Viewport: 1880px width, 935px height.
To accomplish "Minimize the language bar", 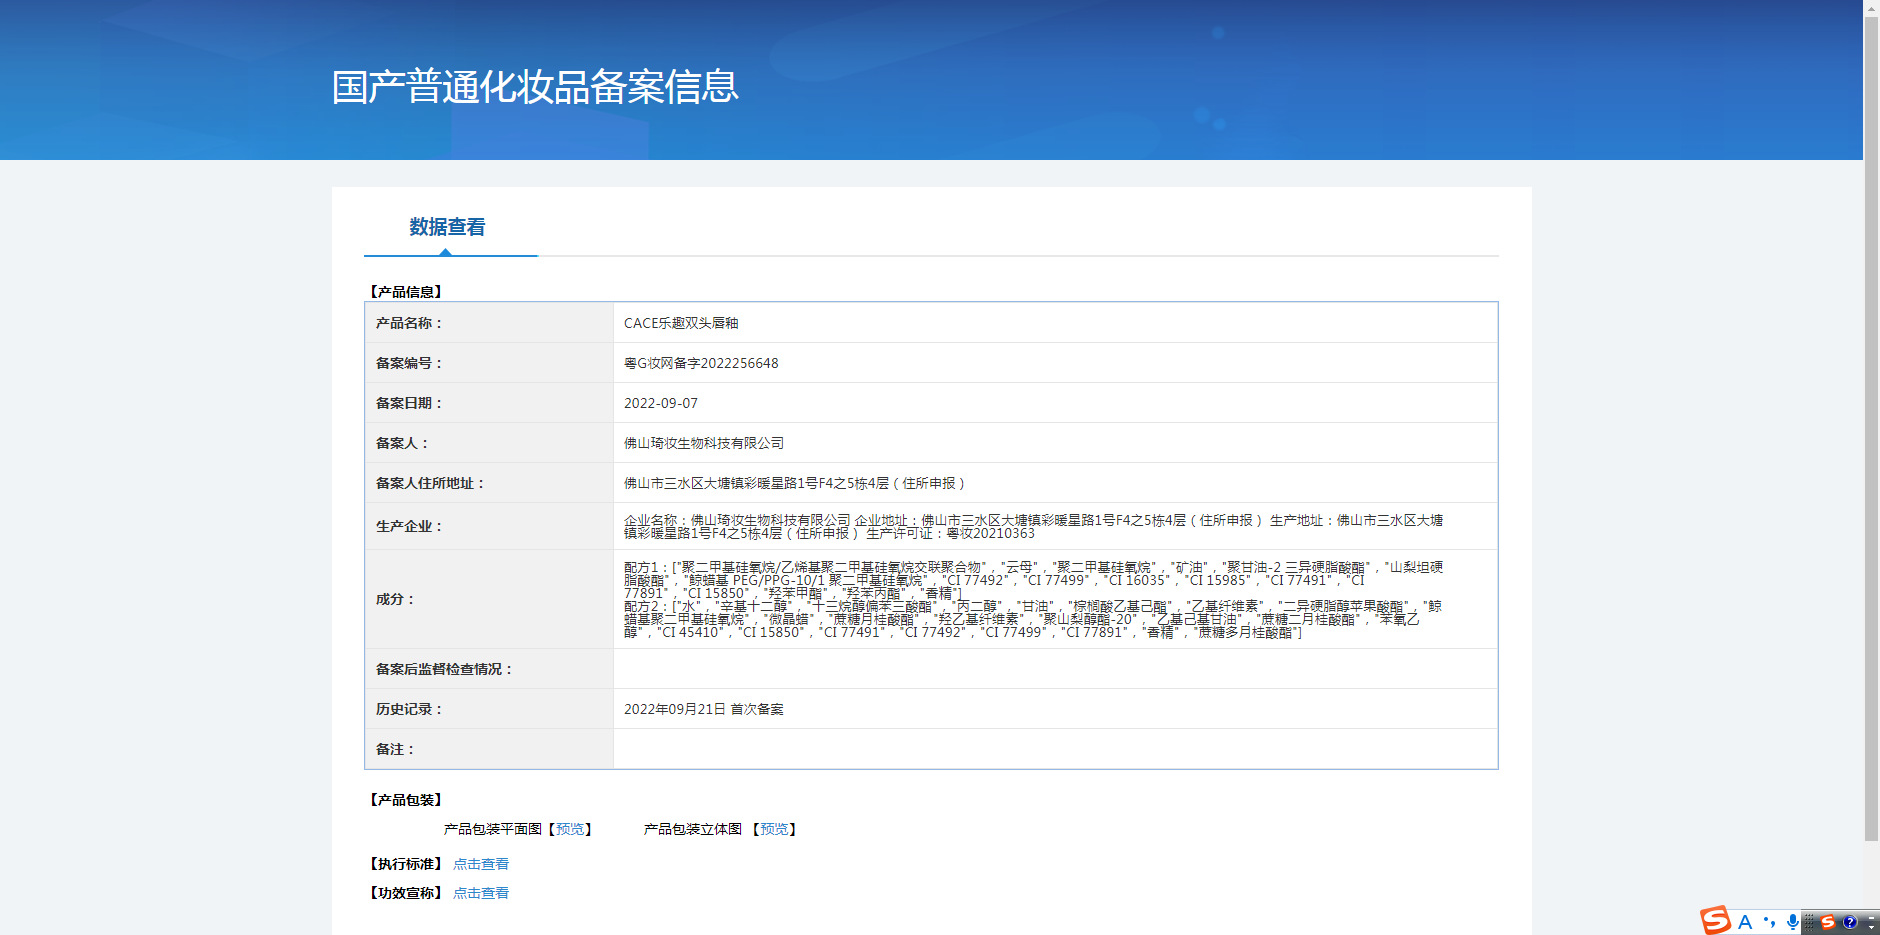I will (x=1871, y=918).
